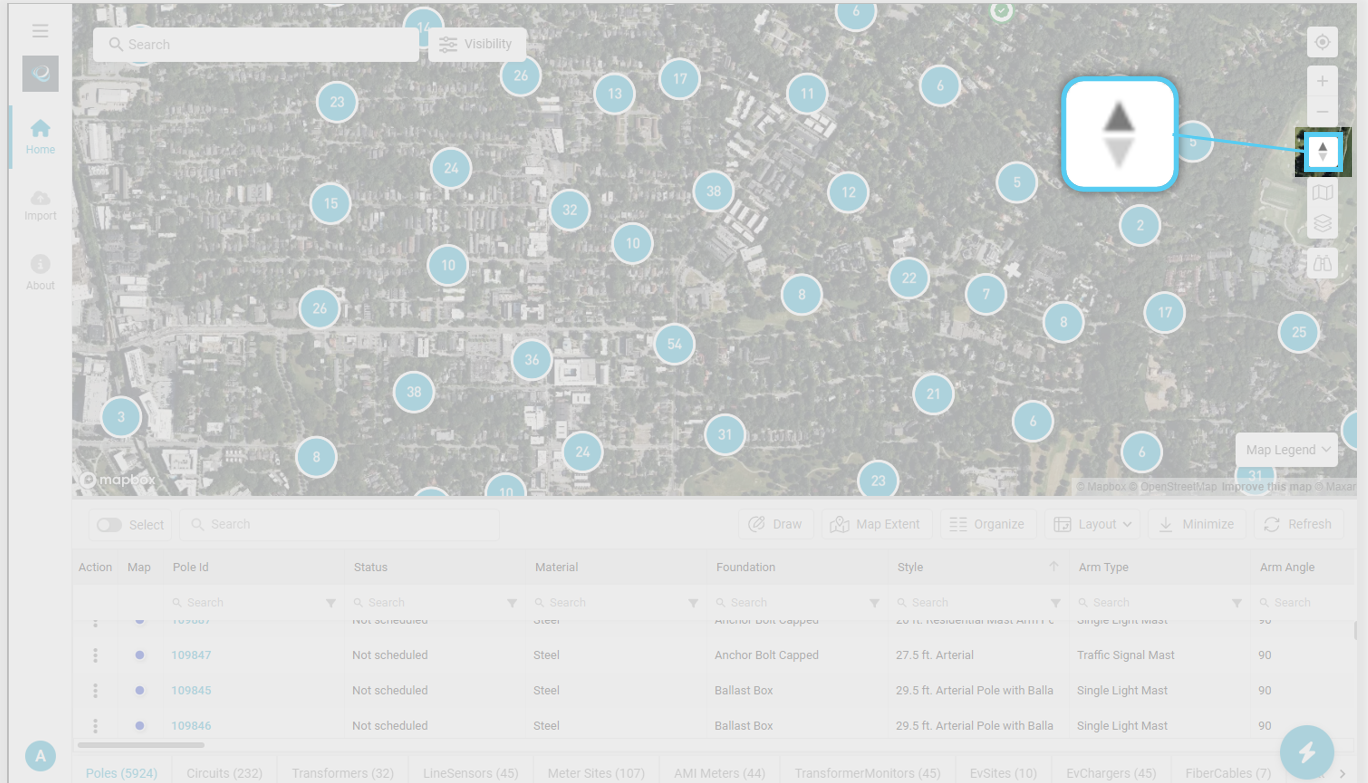The width and height of the screenshot is (1368, 783).
Task: Switch to the Meter Sites (107) tab
Action: click(596, 773)
